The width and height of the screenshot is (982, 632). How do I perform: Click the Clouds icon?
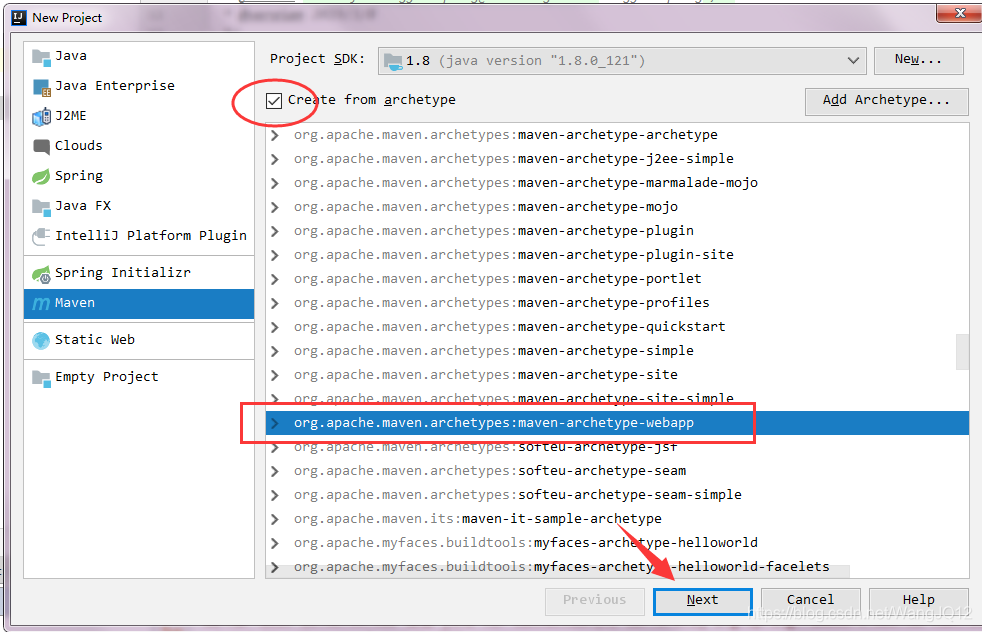point(41,147)
